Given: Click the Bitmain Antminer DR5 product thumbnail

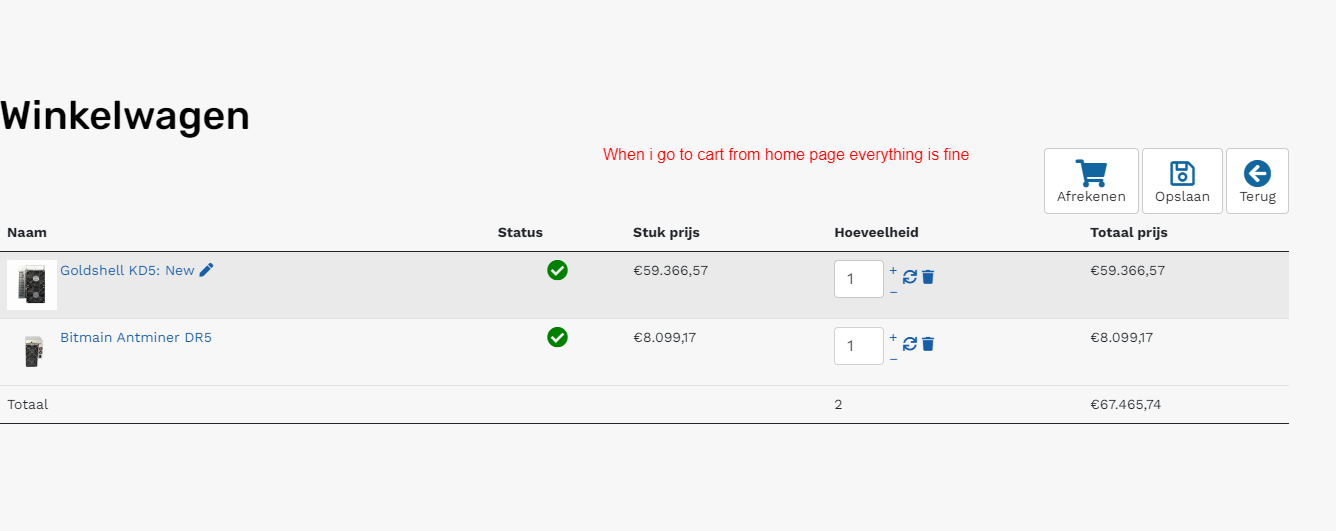Looking at the screenshot, I should (x=33, y=351).
